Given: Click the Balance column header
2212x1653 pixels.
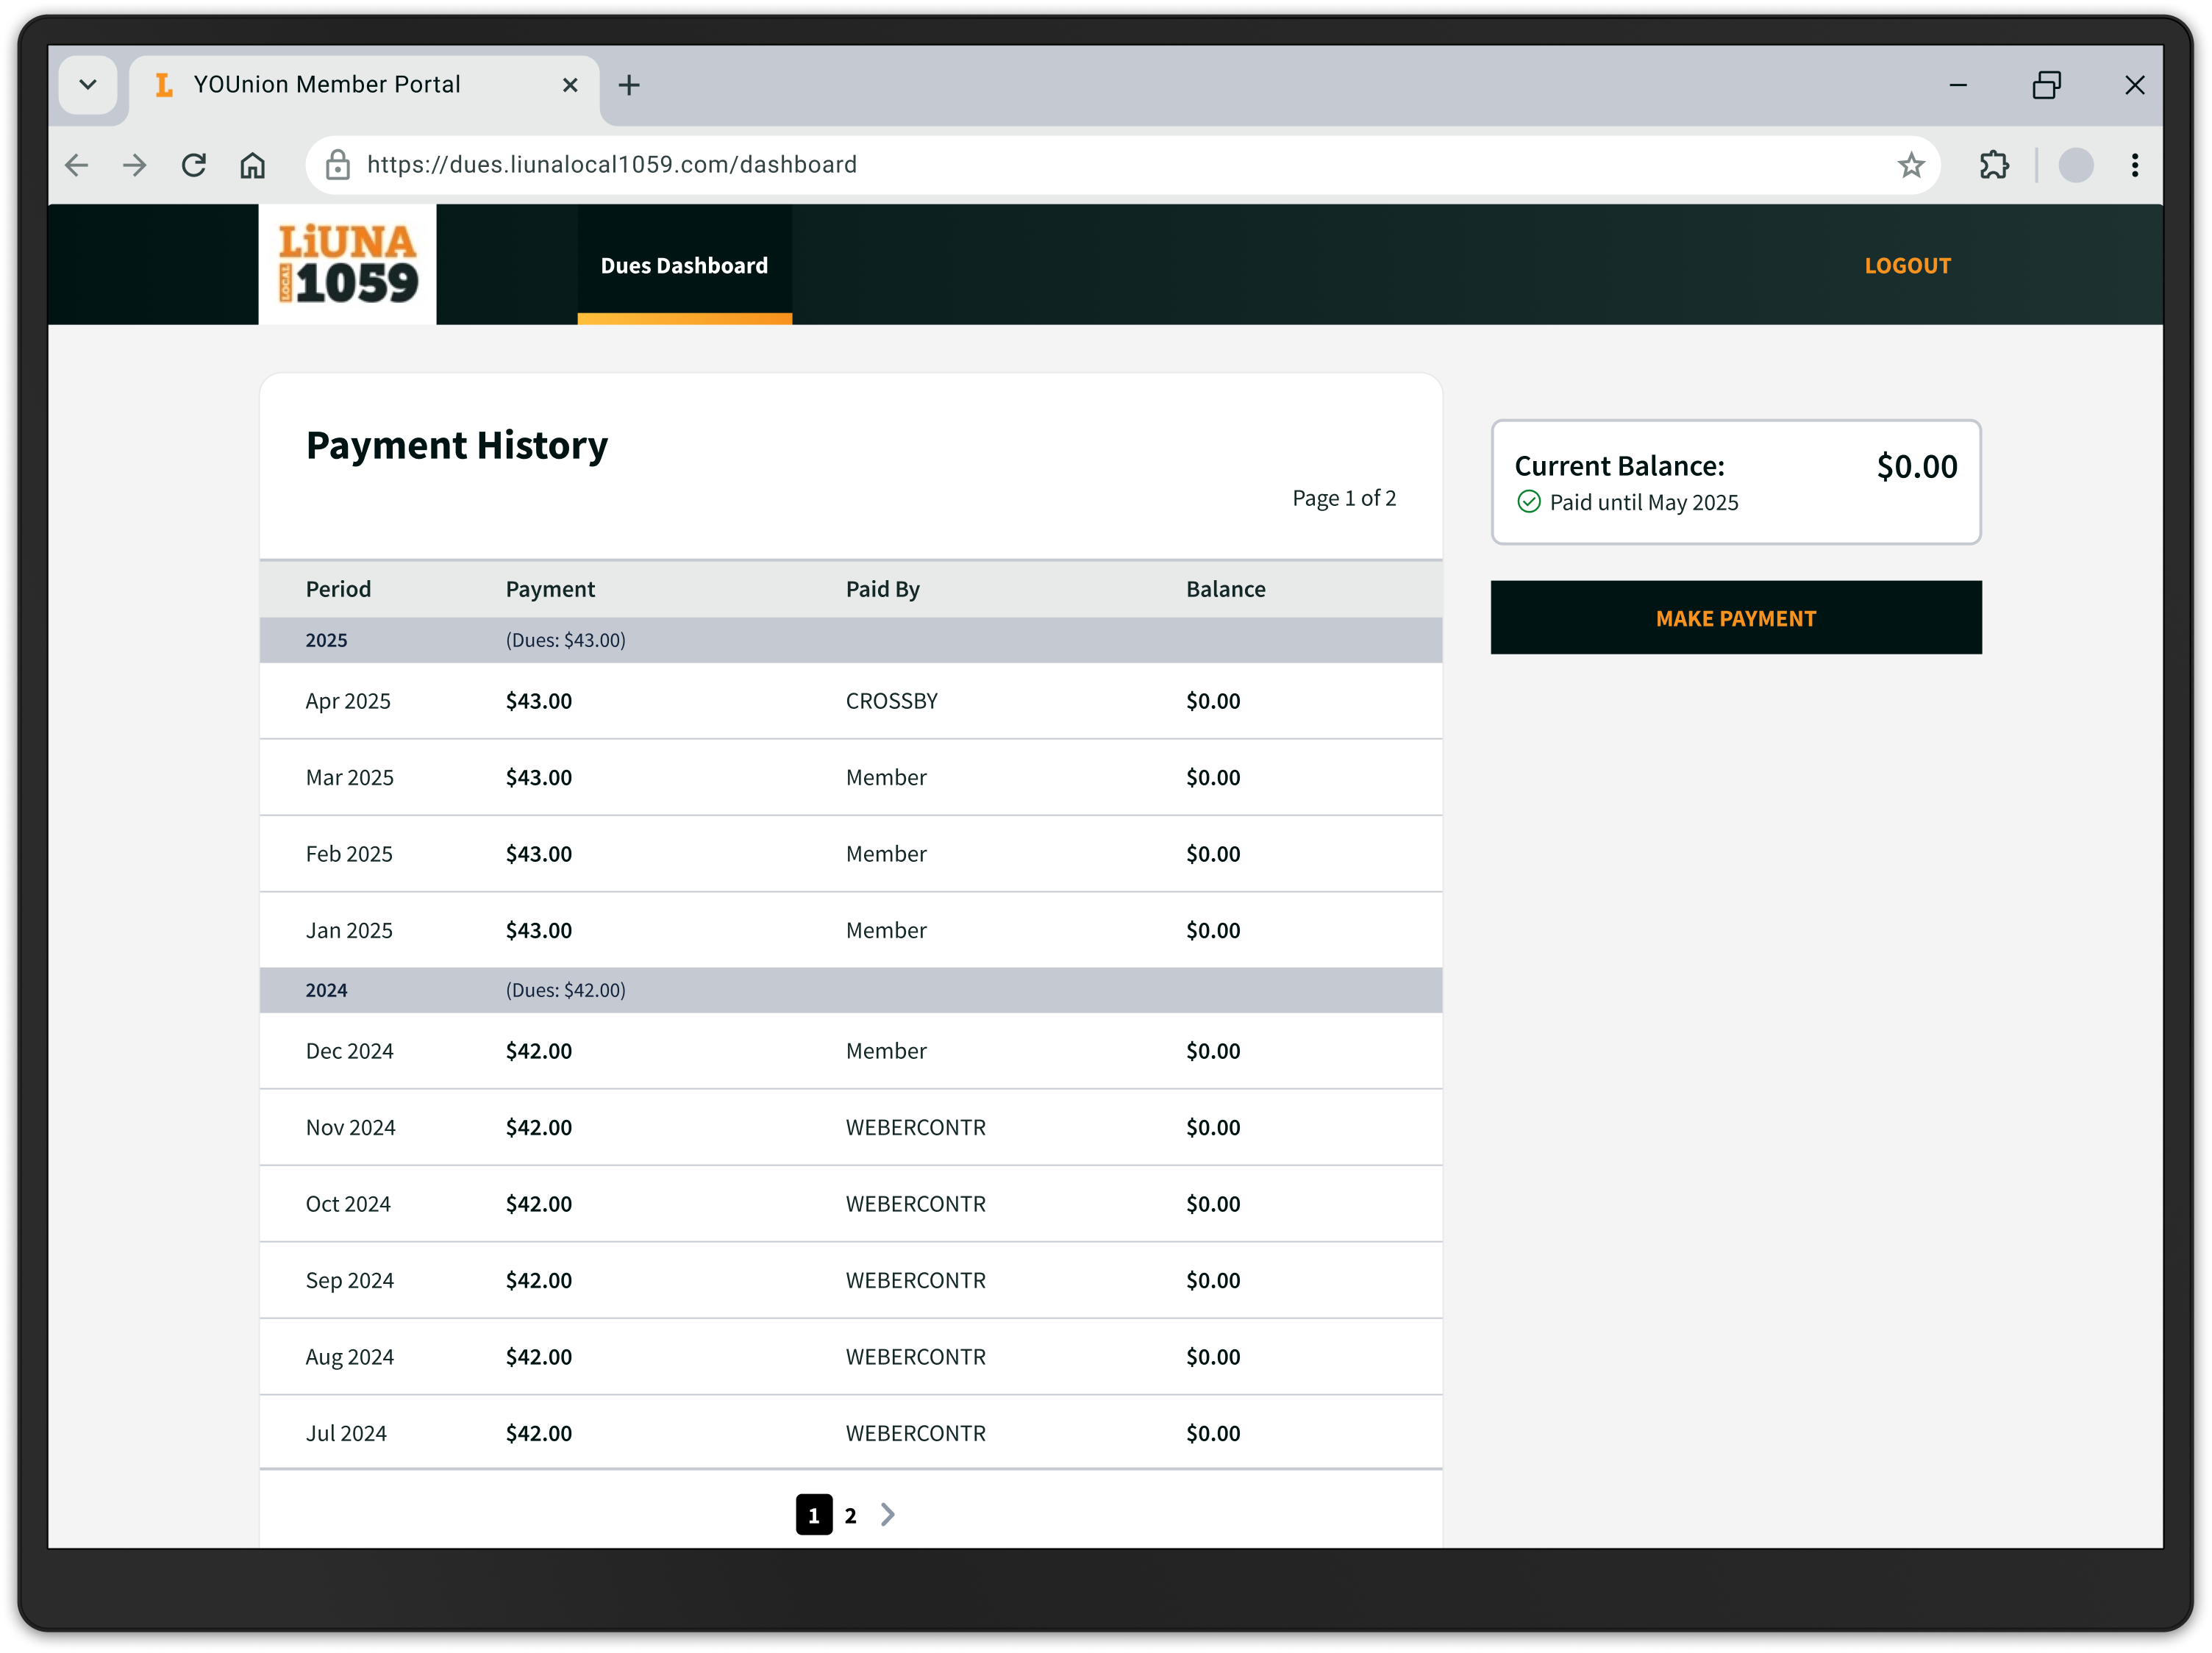Looking at the screenshot, I should pyautogui.click(x=1225, y=589).
